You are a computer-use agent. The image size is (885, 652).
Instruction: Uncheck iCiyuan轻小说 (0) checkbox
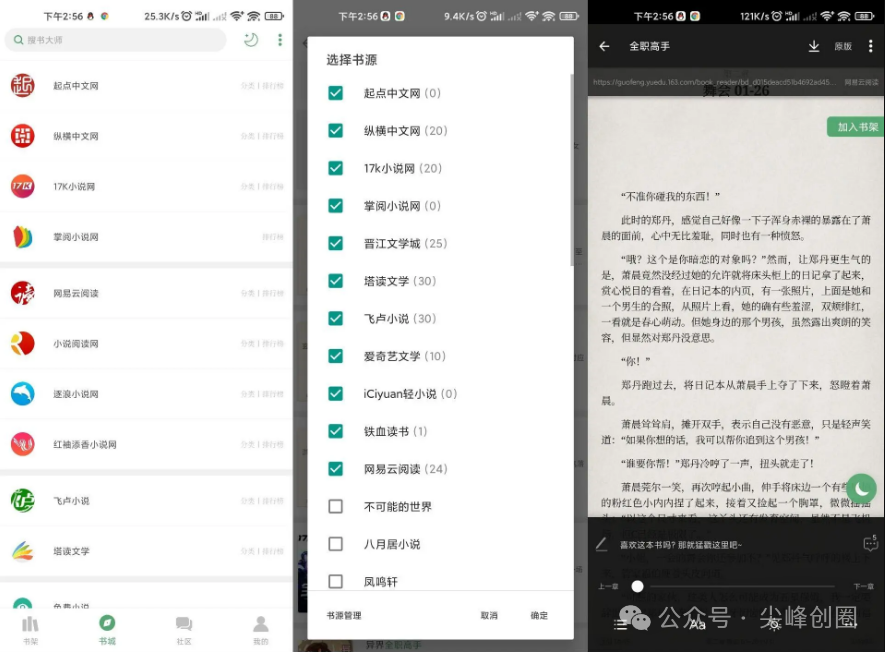pyautogui.click(x=335, y=393)
